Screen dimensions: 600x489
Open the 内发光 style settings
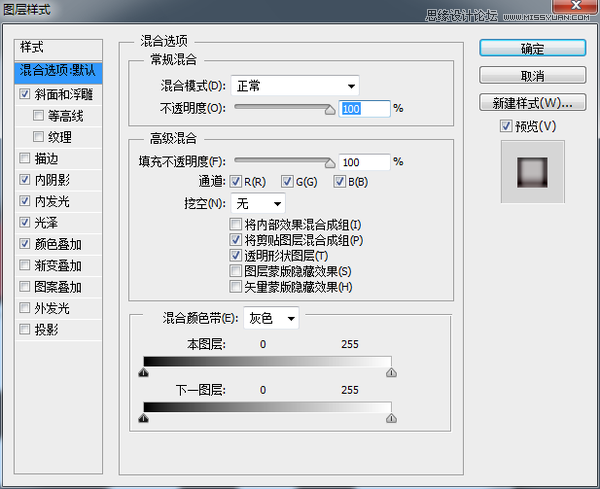click(52, 201)
